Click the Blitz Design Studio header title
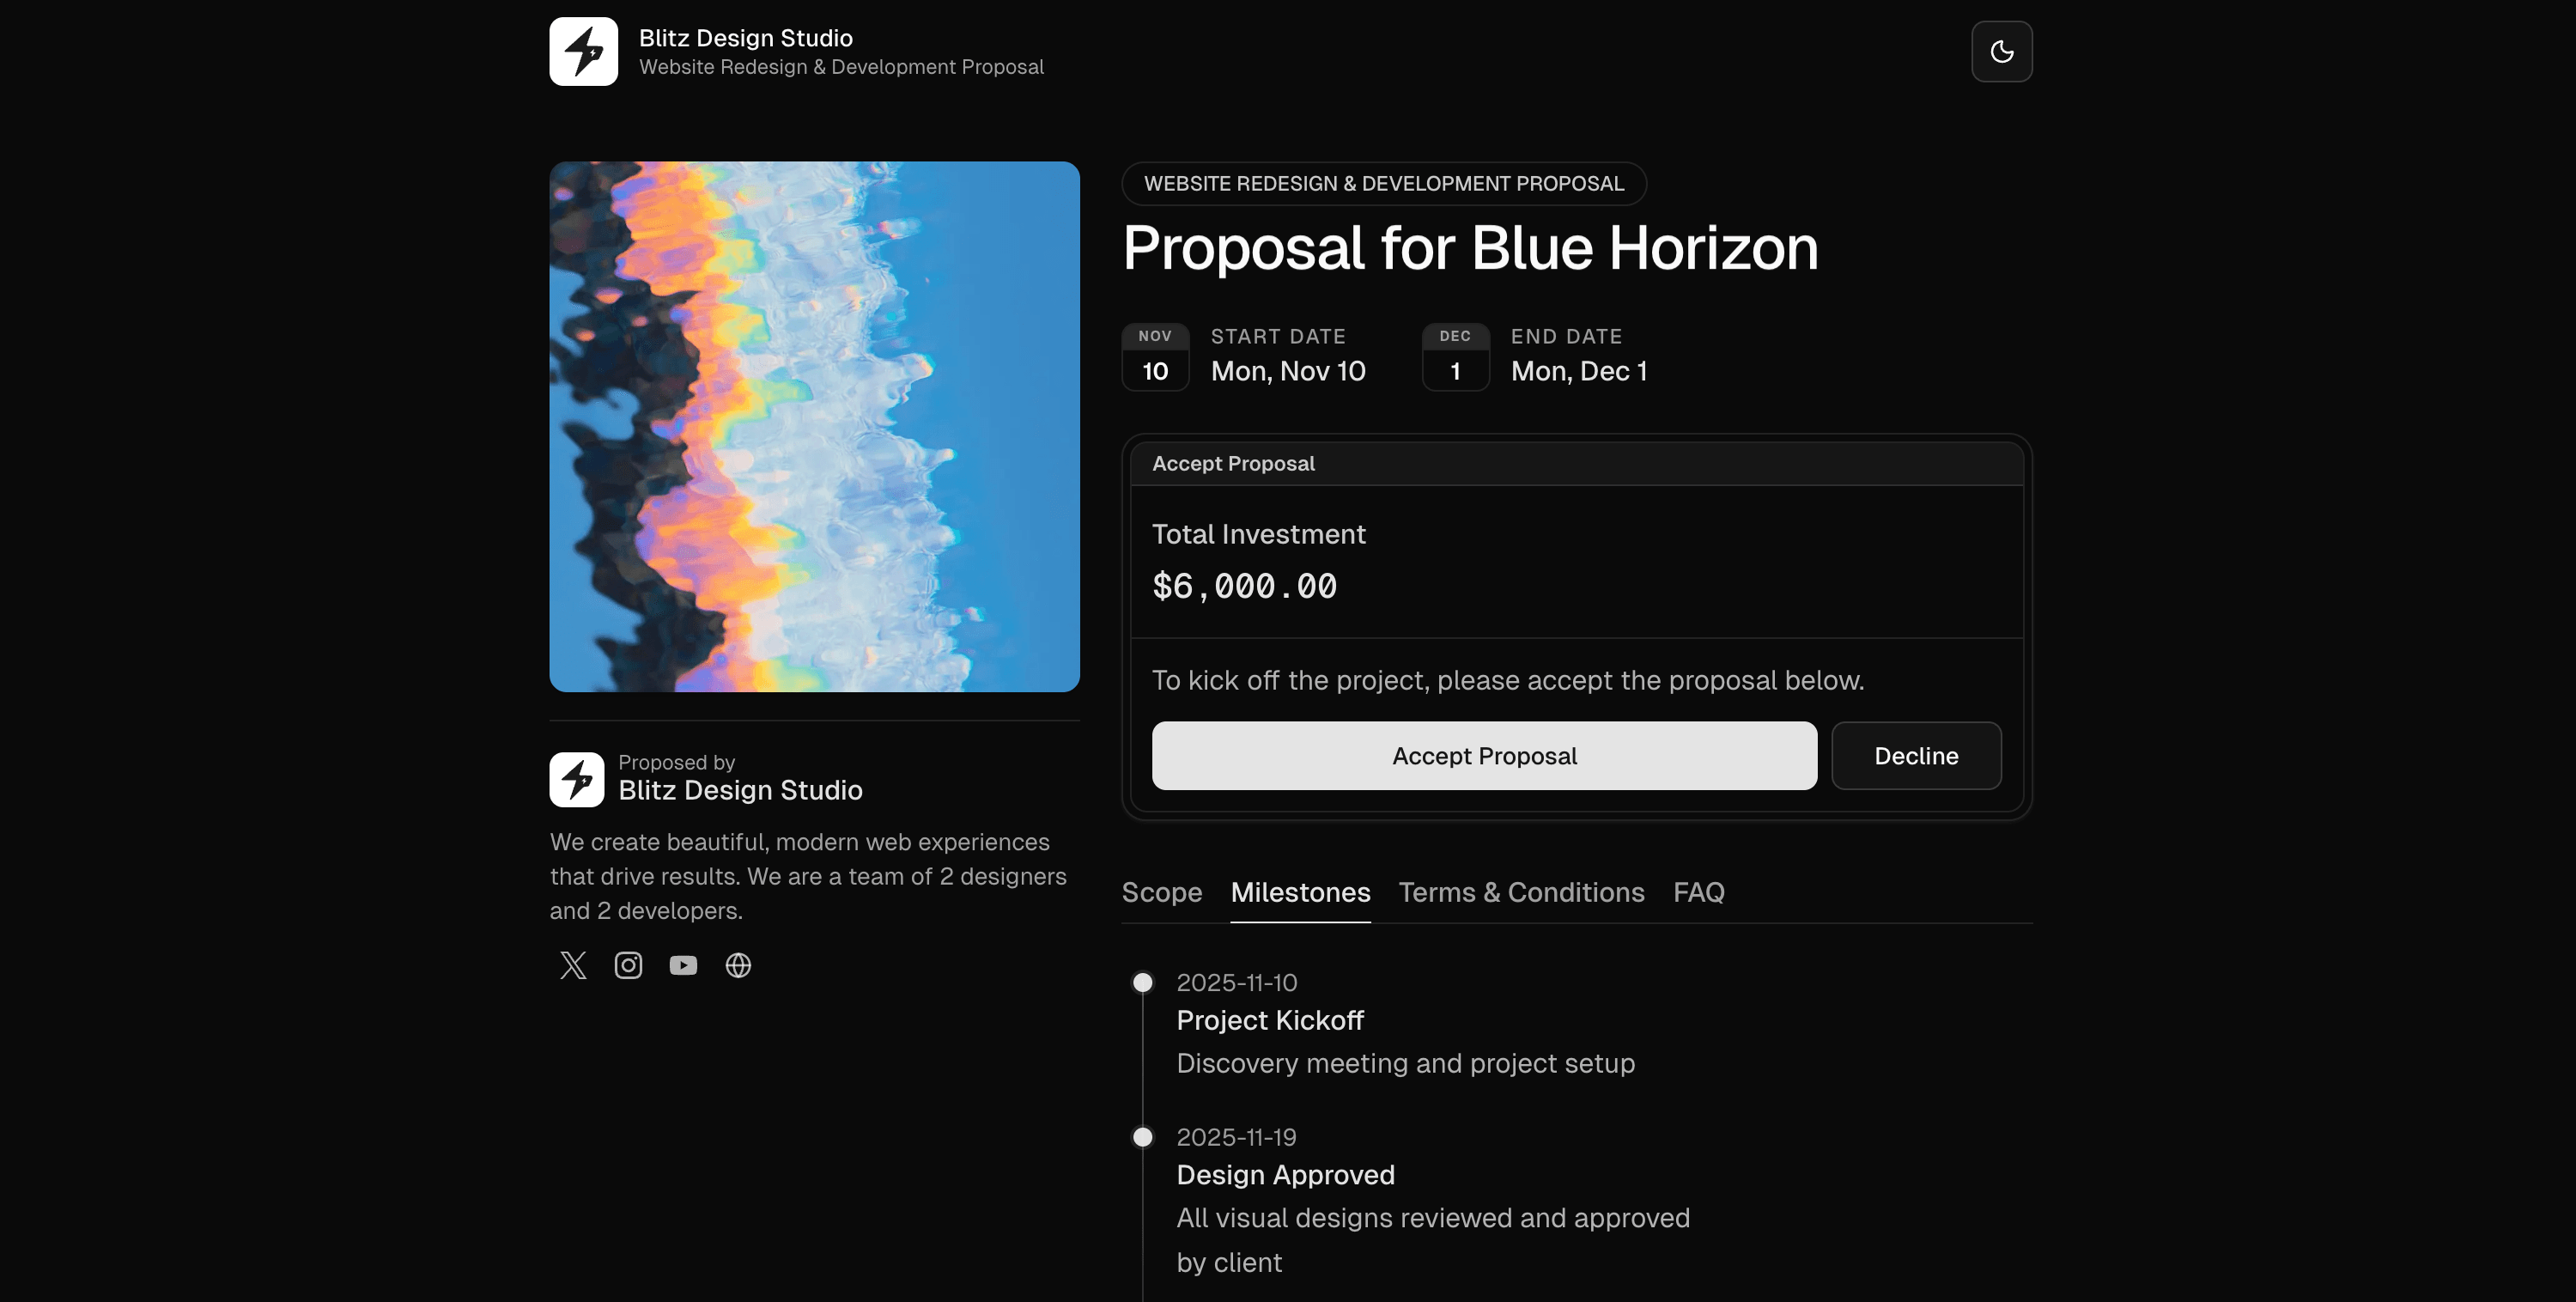Viewport: 2576px width, 1302px height. click(745, 38)
